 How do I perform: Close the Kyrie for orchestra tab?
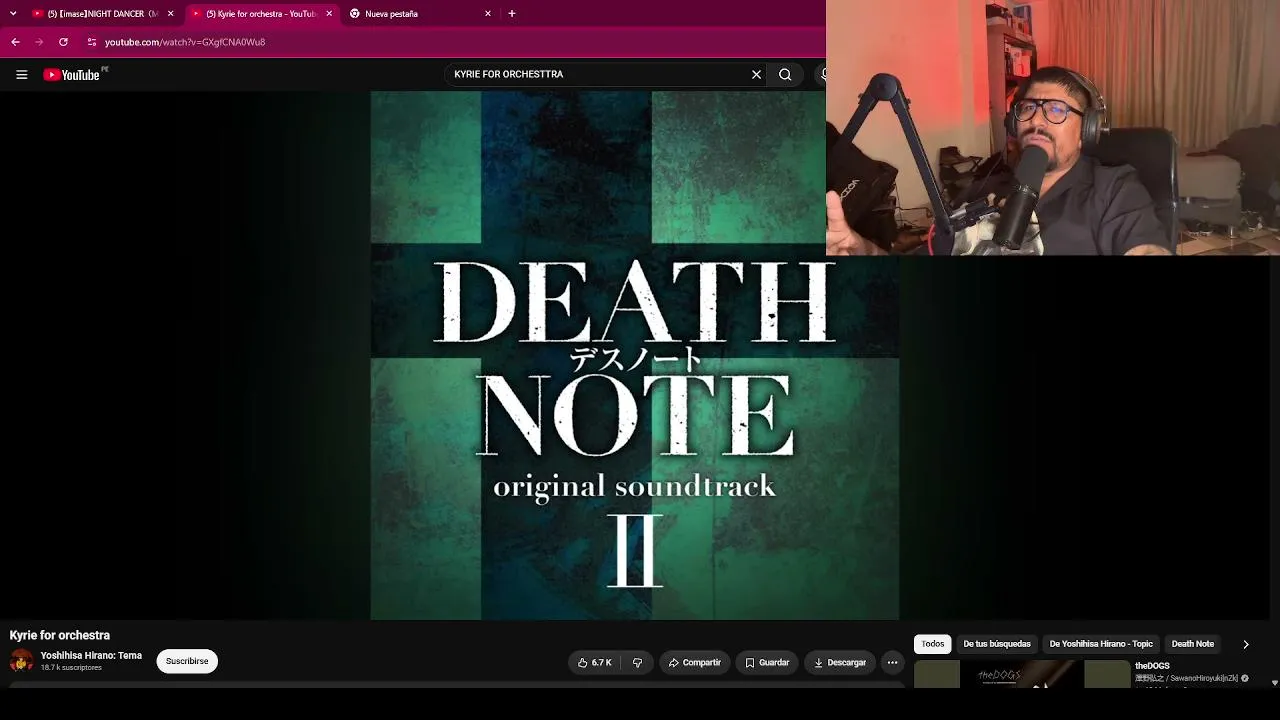(x=329, y=14)
